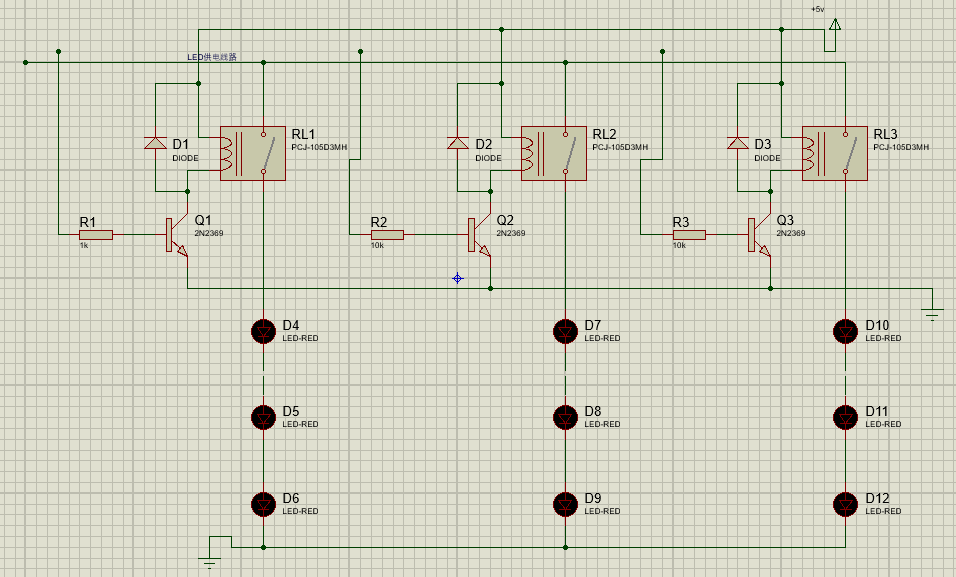The image size is (956, 577).
Task: Select the ground symbol at right edge
Action: (x=932, y=313)
